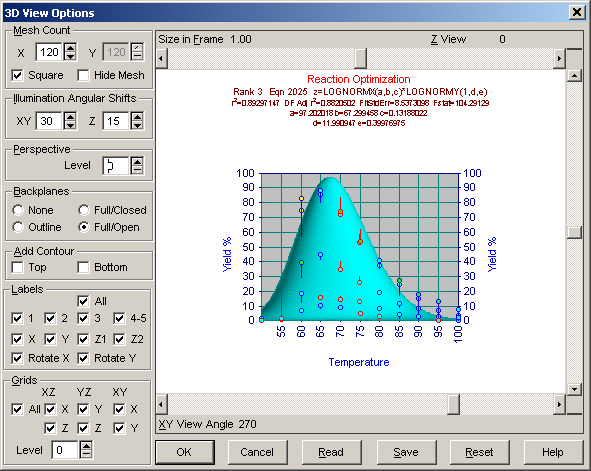Viewport: 591px width, 471px height.
Task: Click the Reset button
Action: click(479, 452)
